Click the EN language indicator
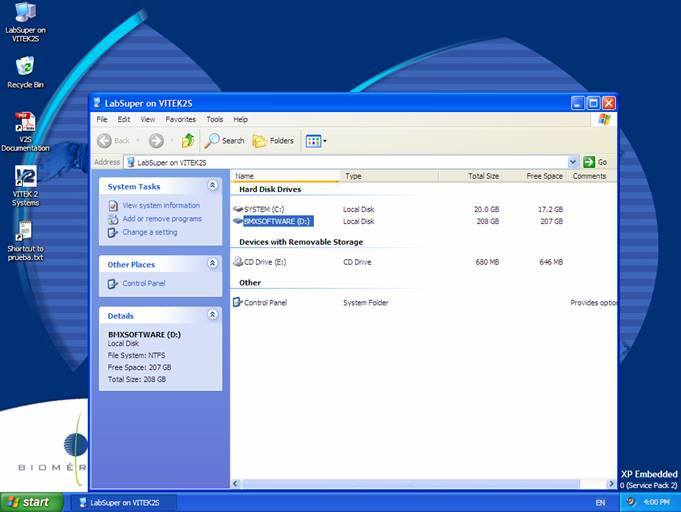The width and height of the screenshot is (681, 512). pyautogui.click(x=600, y=503)
